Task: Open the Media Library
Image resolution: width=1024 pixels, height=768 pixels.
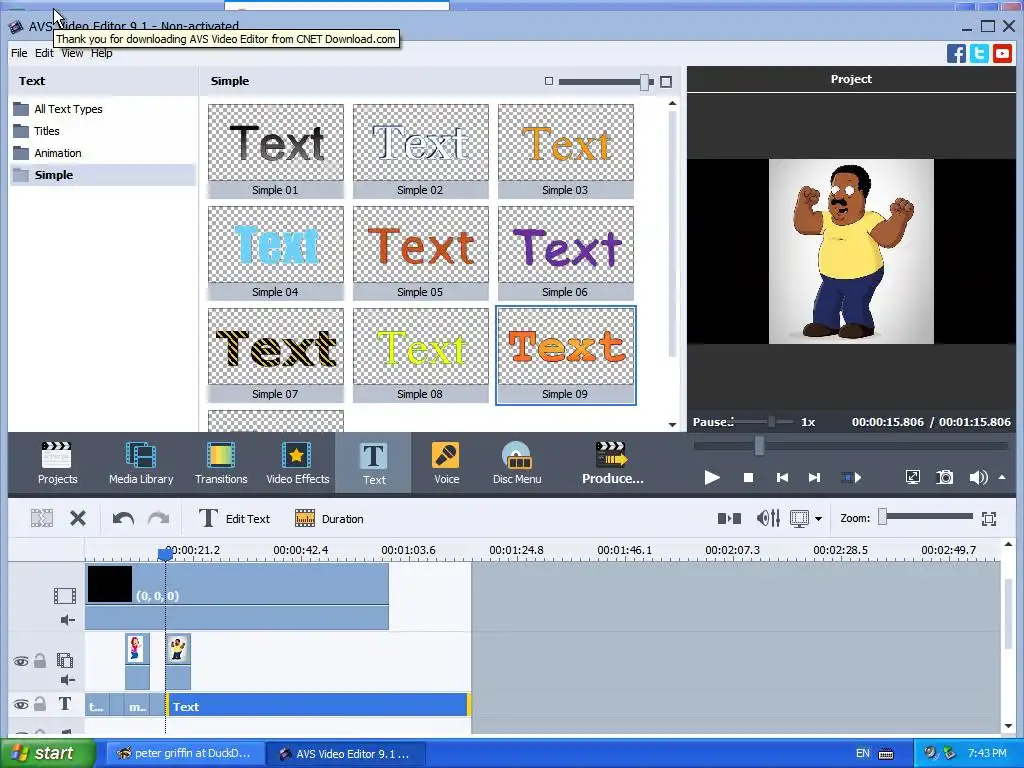Action: pos(141,463)
